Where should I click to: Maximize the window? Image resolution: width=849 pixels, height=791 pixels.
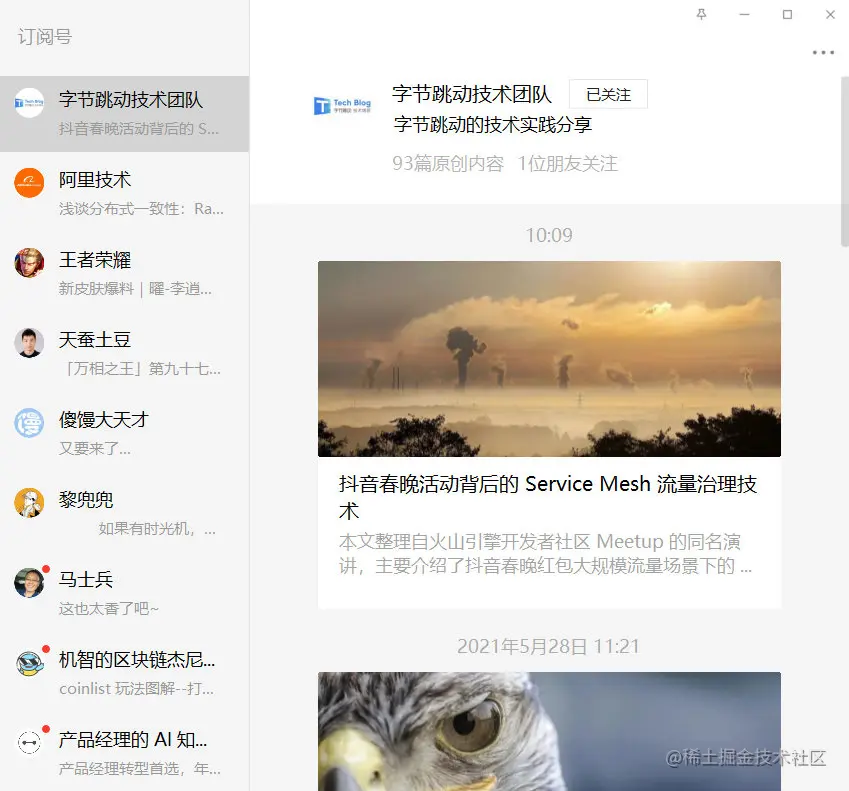(x=787, y=15)
